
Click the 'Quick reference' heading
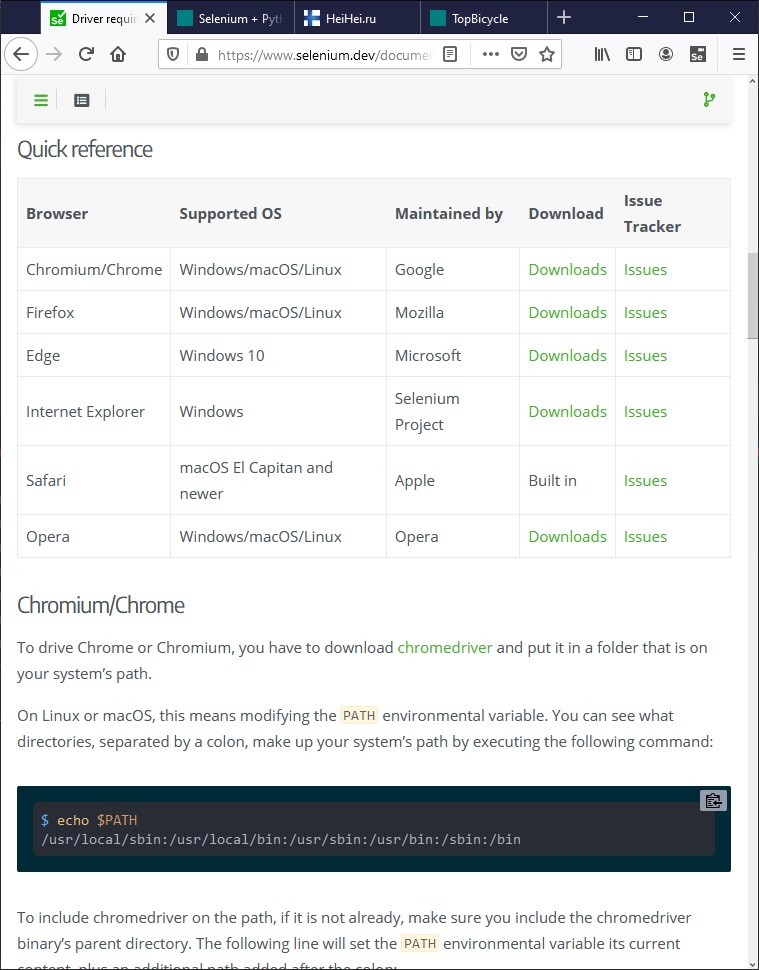click(x=85, y=149)
